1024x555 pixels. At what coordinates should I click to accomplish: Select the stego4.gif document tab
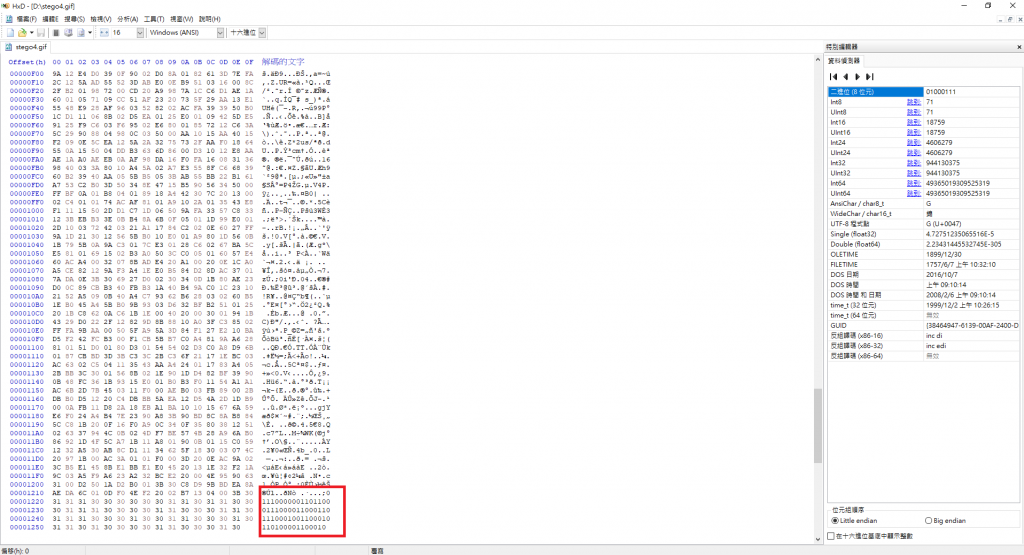pyautogui.click(x=26, y=47)
